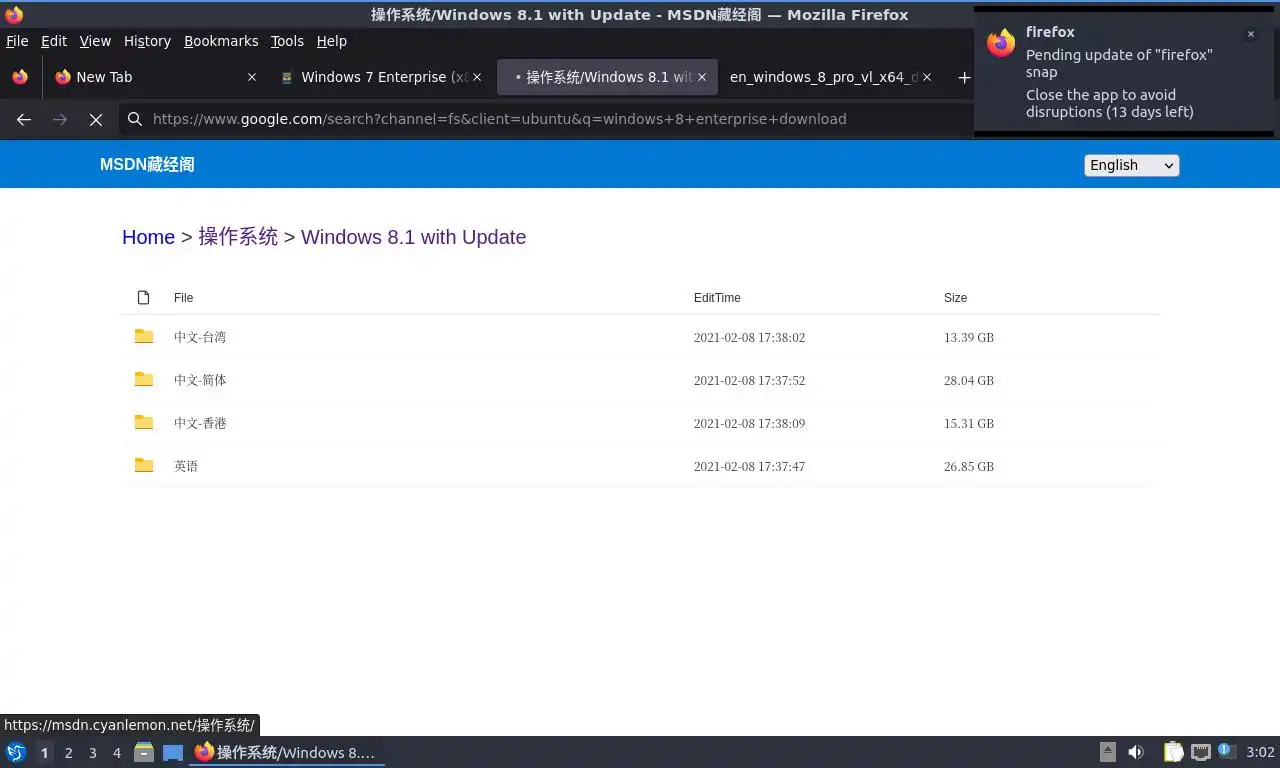Open the clipboard manager tray icon
Viewport: 1280px width, 768px height.
[1174, 752]
